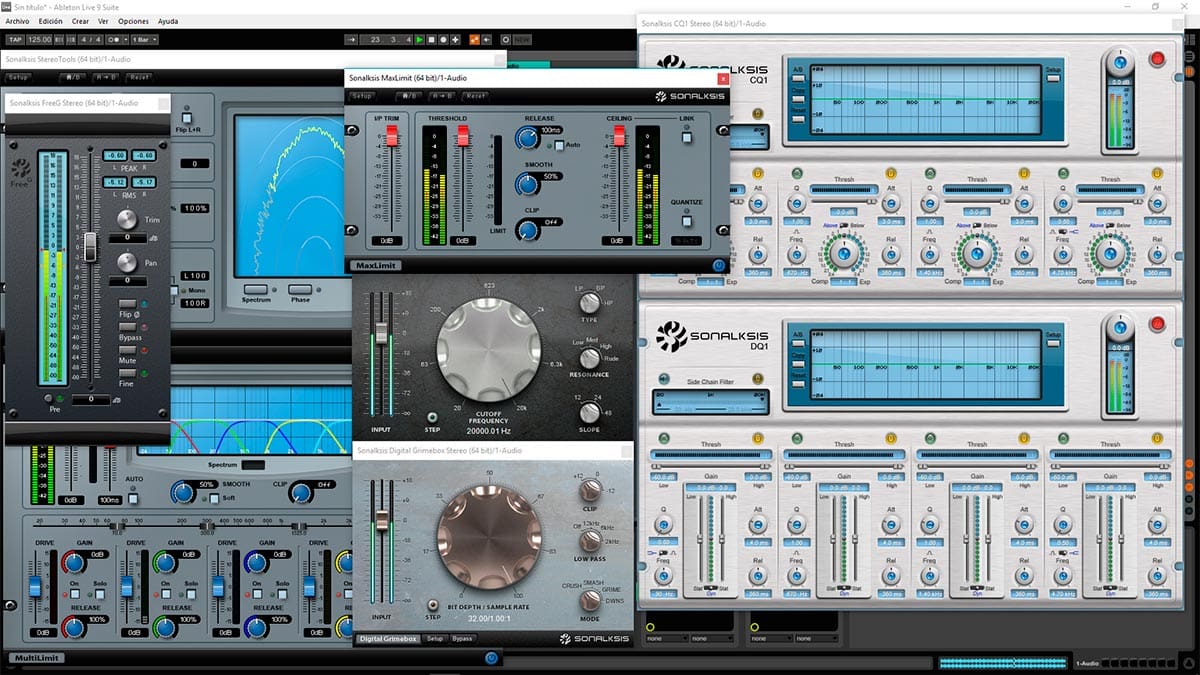This screenshot has height=675, width=1200.
Task: Click the MaxLimit Threshold red fader
Action: pos(463,138)
